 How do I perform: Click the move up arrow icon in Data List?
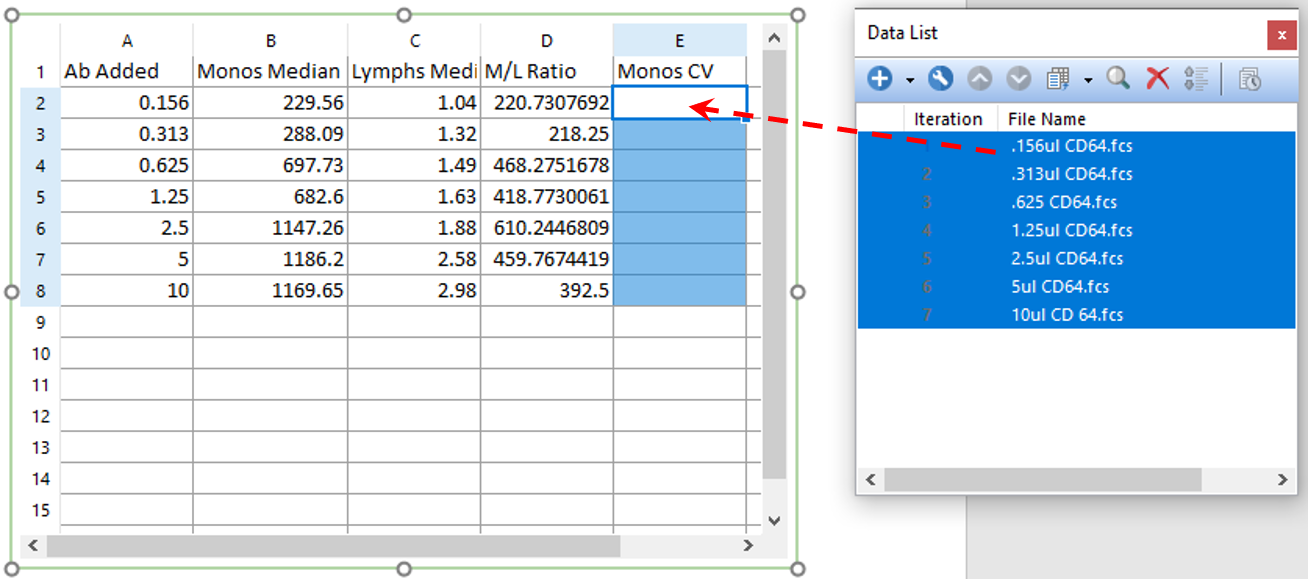980,79
